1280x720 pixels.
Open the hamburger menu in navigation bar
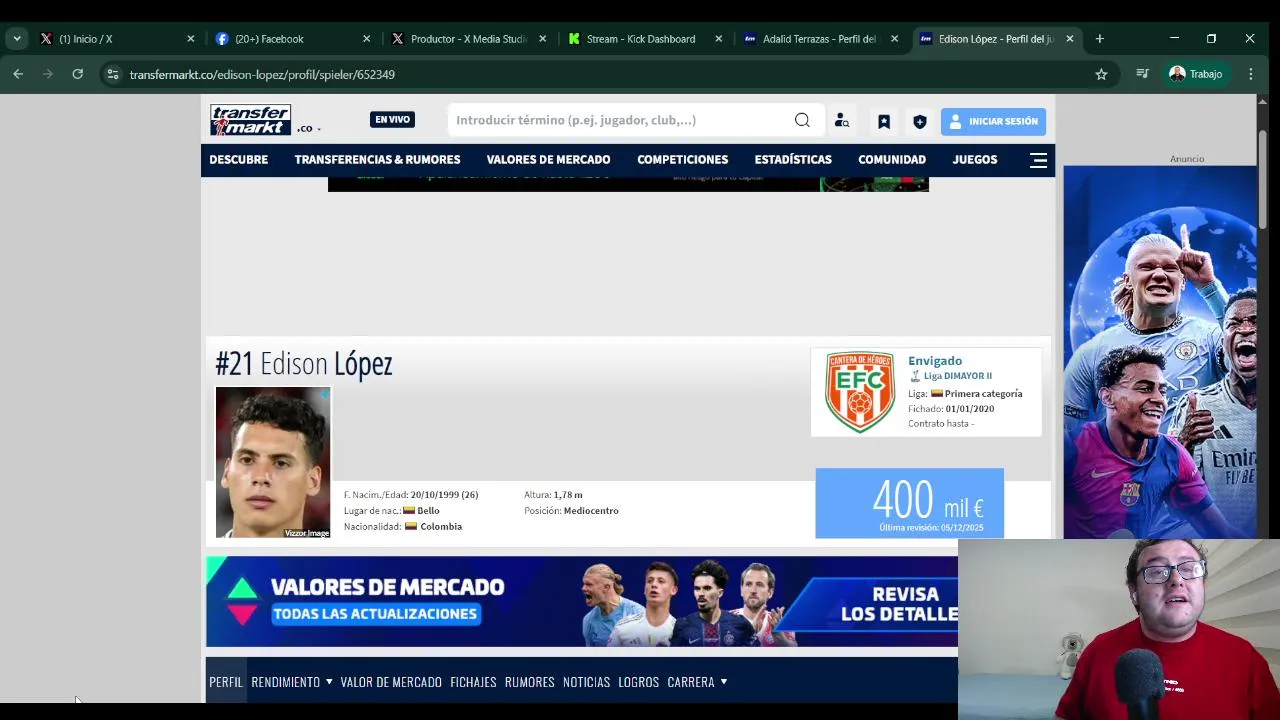tap(1038, 160)
